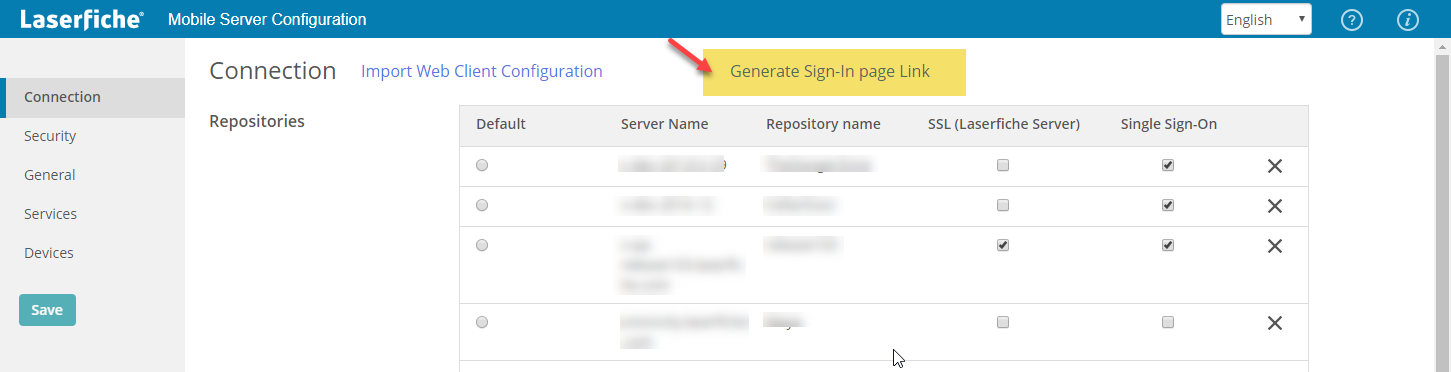
Task: Remove the first repository row with X
Action: click(1275, 167)
